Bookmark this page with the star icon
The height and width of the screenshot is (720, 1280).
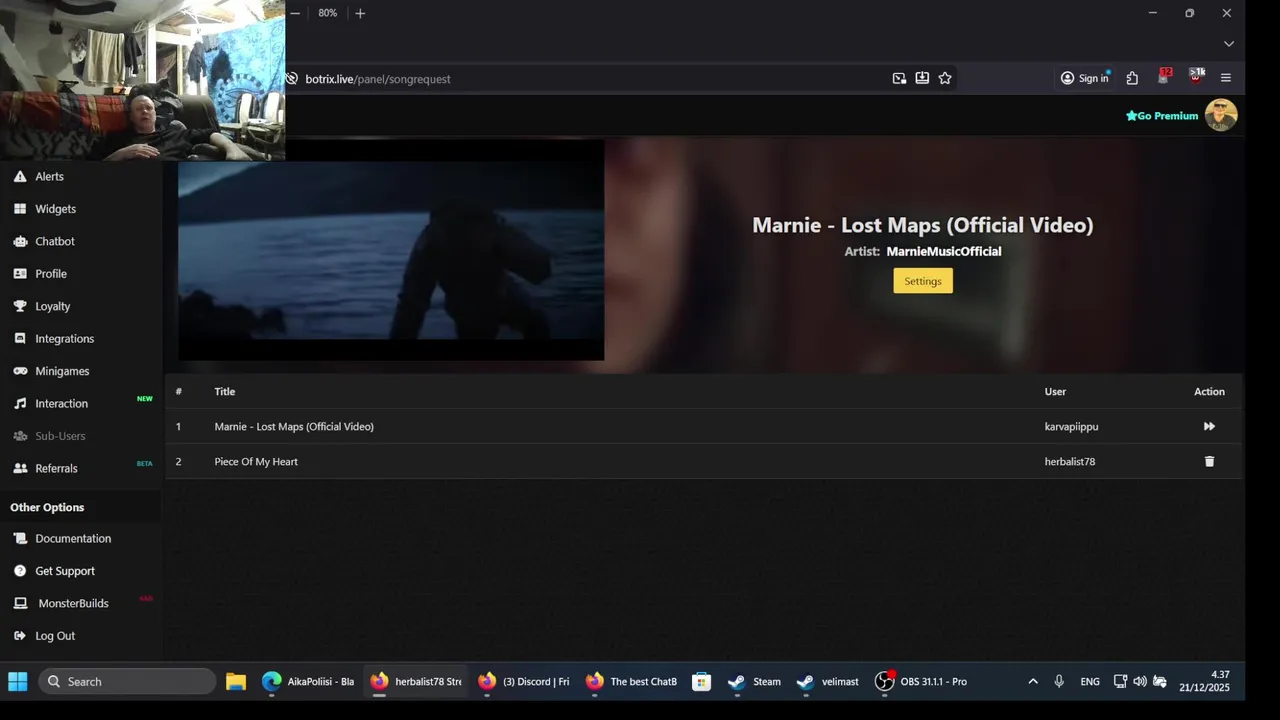pyautogui.click(x=945, y=79)
